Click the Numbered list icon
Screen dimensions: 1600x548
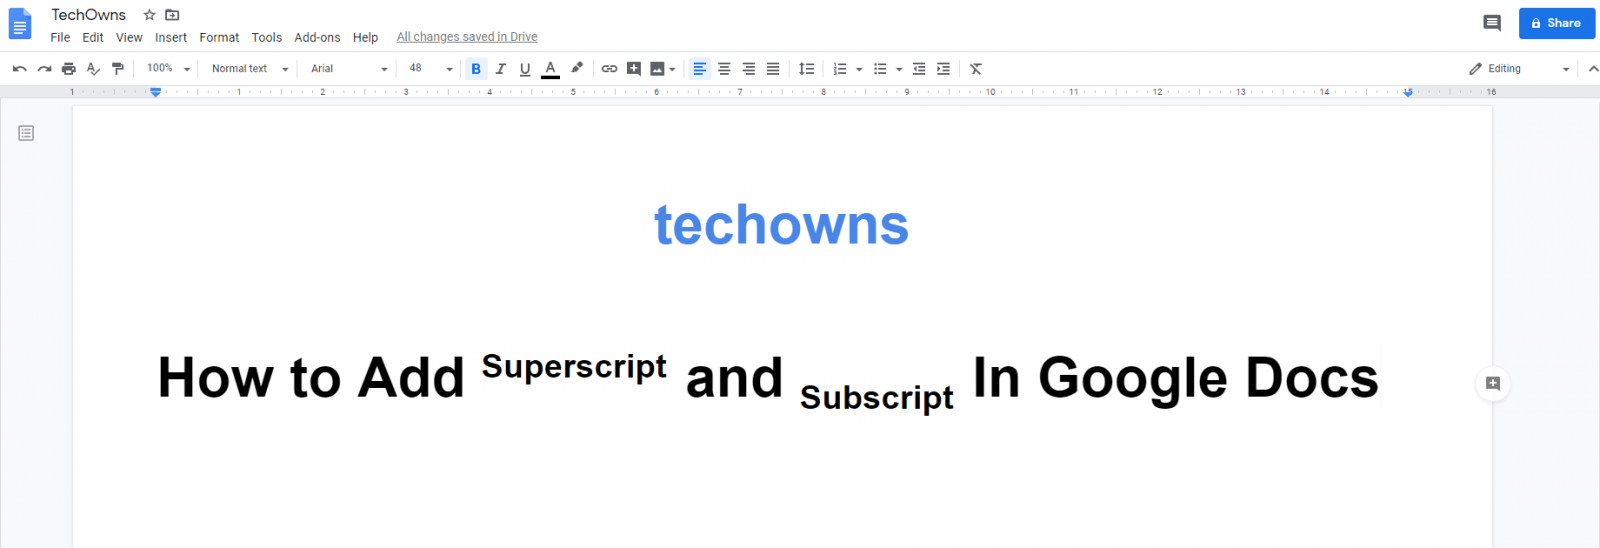click(x=840, y=69)
